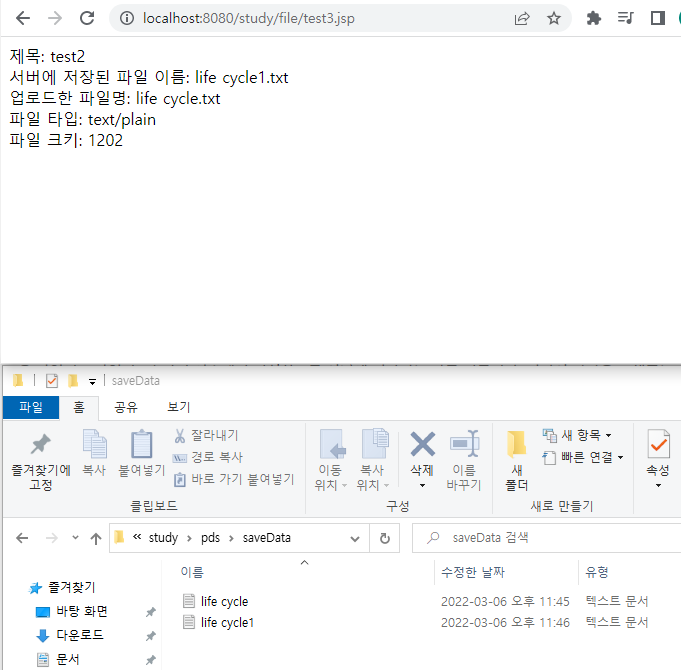Click the localhost URL in address bar
This screenshot has width=681, height=670.
[248, 18]
